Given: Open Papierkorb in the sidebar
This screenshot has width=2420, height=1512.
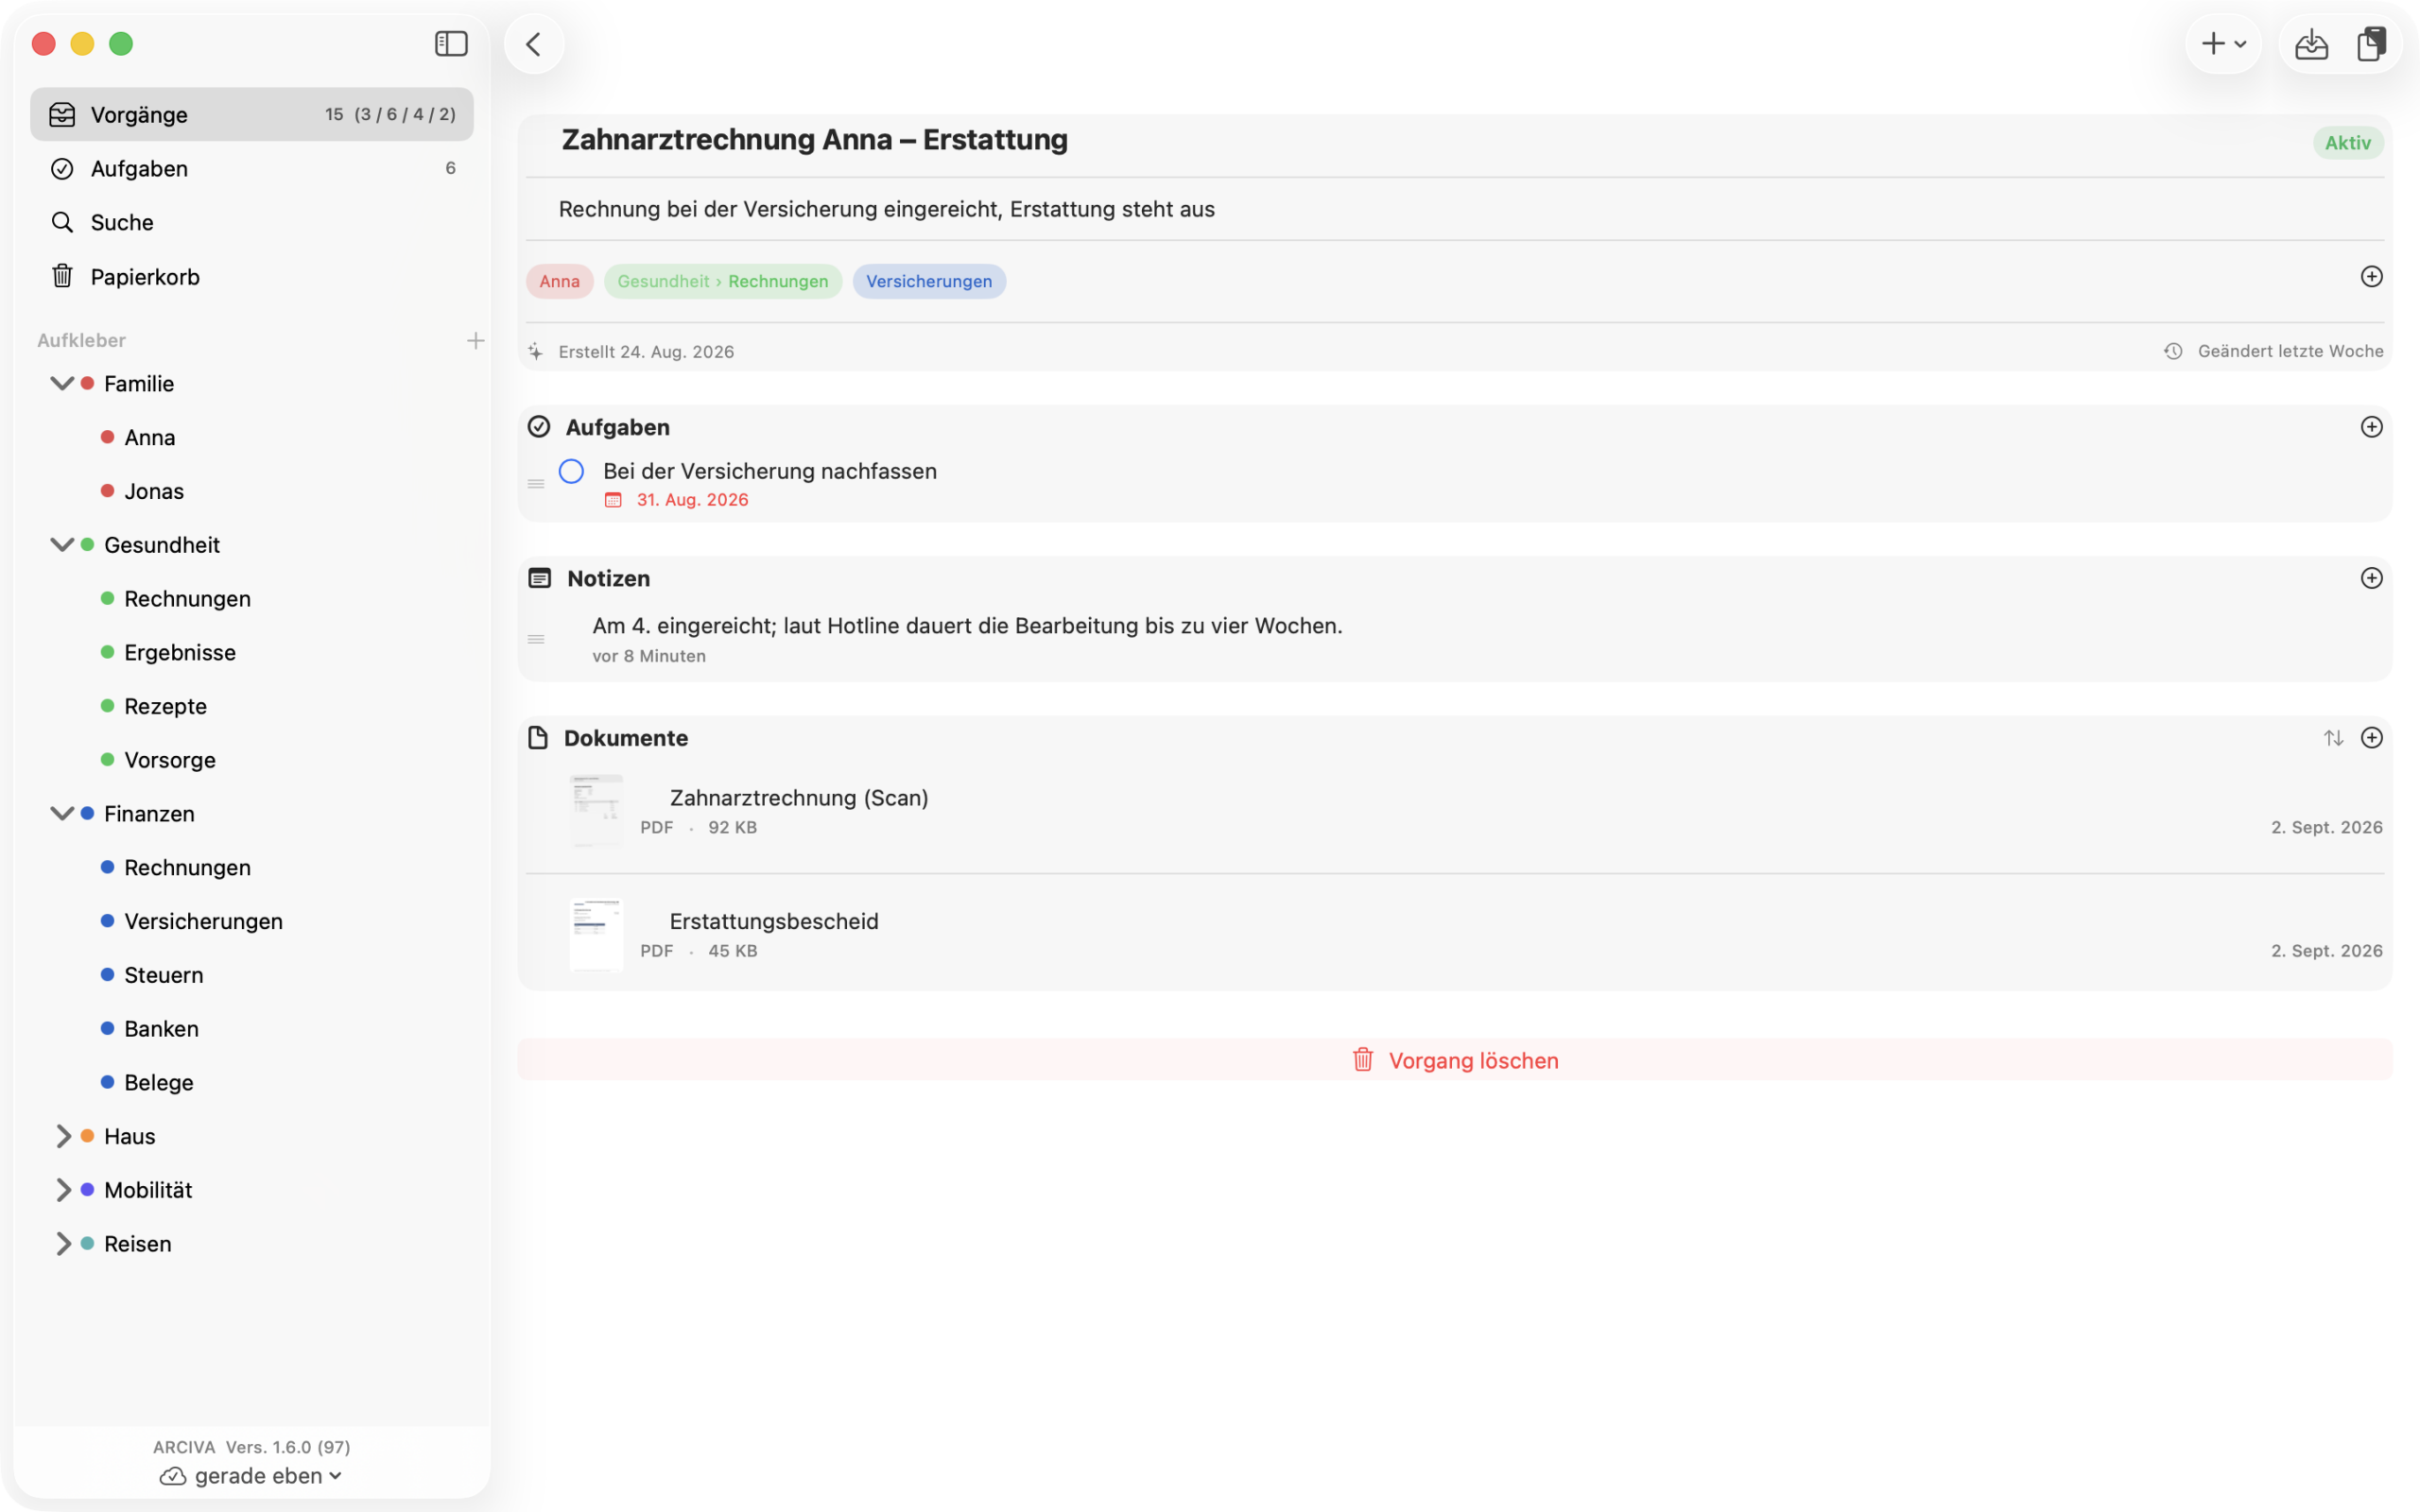Looking at the screenshot, I should pyautogui.click(x=252, y=276).
